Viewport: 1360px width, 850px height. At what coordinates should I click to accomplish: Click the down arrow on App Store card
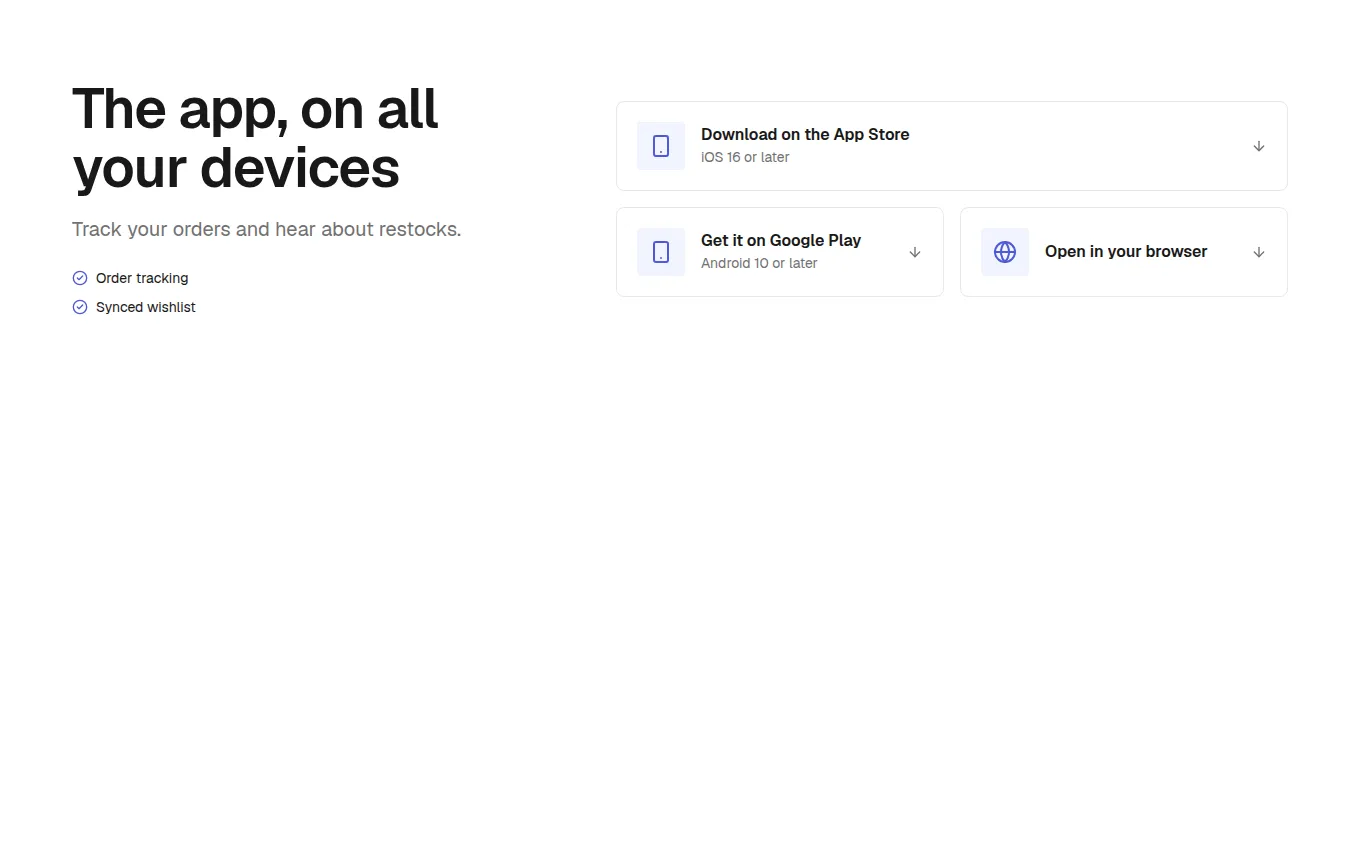(x=1259, y=146)
